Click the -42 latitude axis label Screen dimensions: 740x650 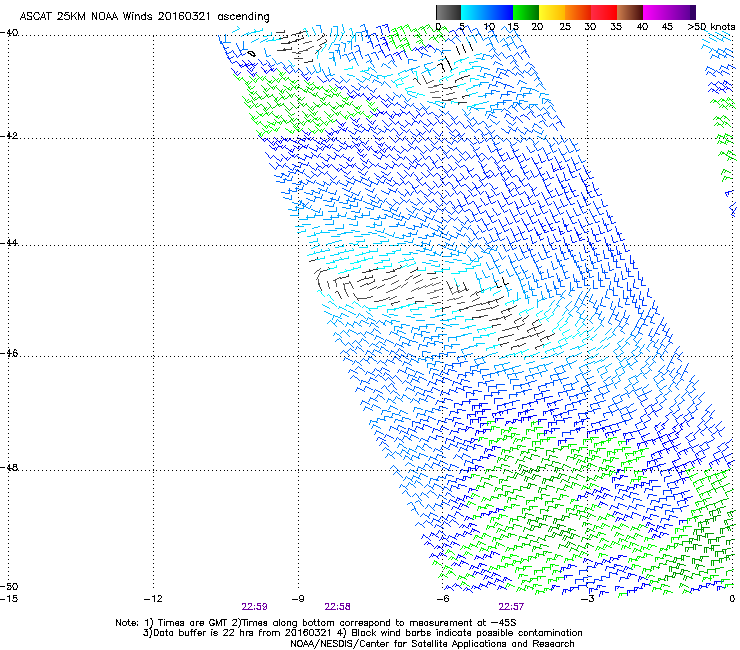pyautogui.click(x=9, y=135)
